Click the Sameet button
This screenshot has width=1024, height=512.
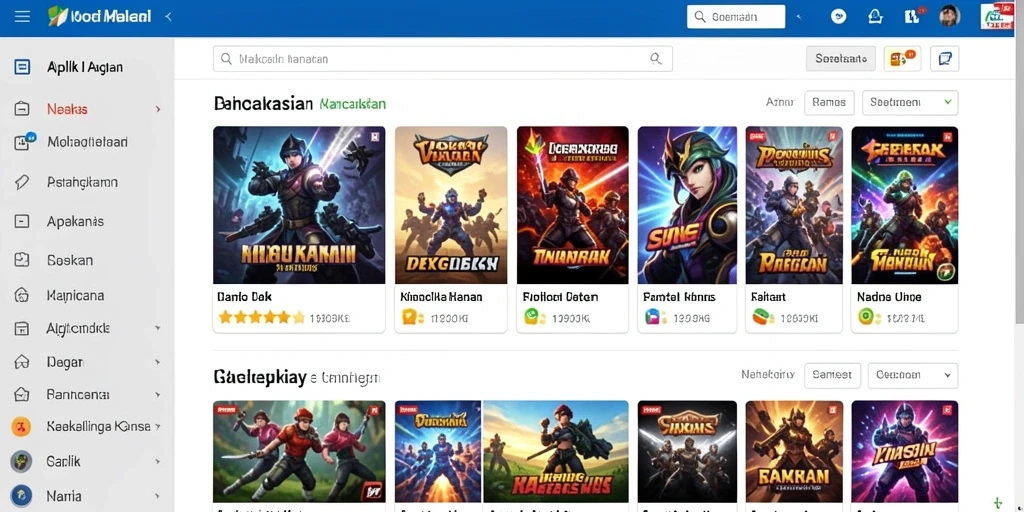(832, 376)
